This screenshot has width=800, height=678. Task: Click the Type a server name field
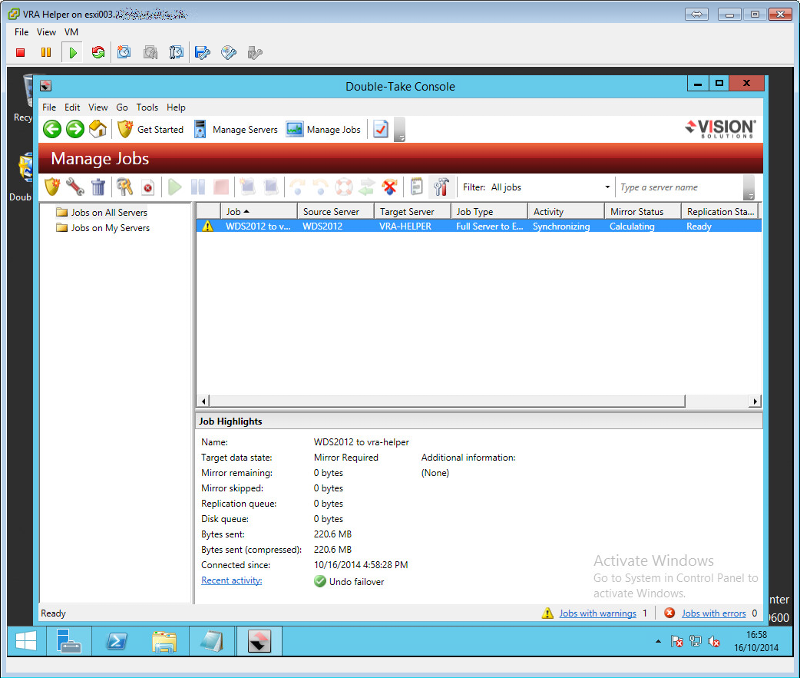680,187
